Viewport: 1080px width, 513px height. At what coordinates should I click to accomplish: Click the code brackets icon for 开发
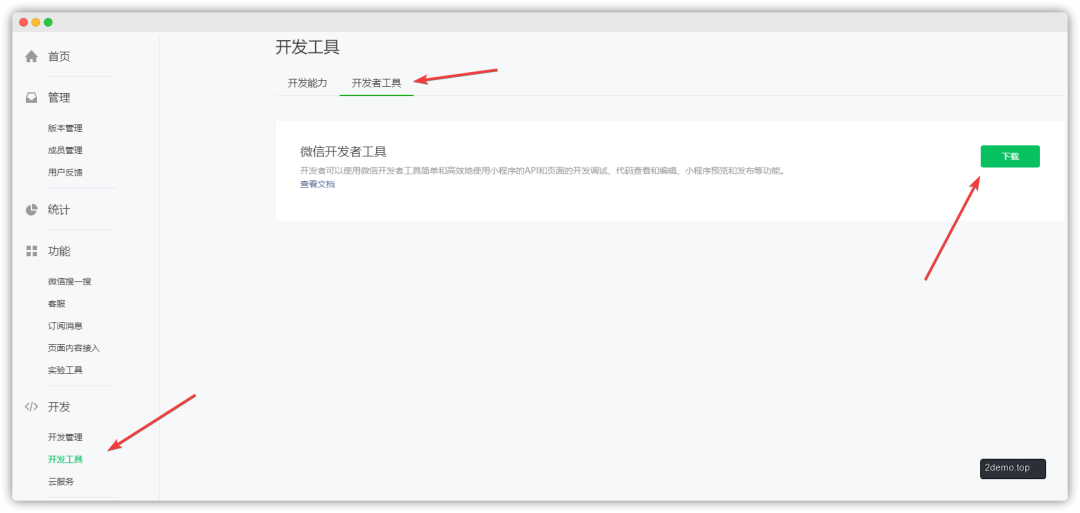31,406
